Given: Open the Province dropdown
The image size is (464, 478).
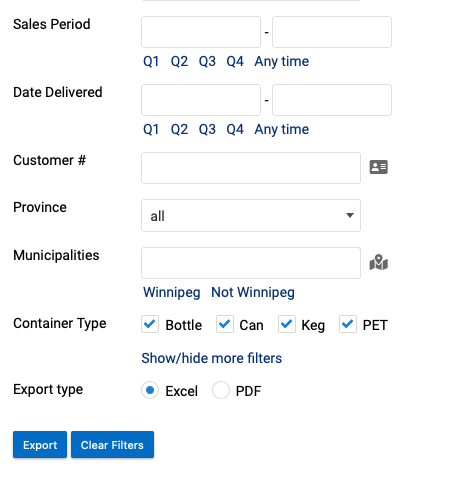Looking at the screenshot, I should (251, 216).
